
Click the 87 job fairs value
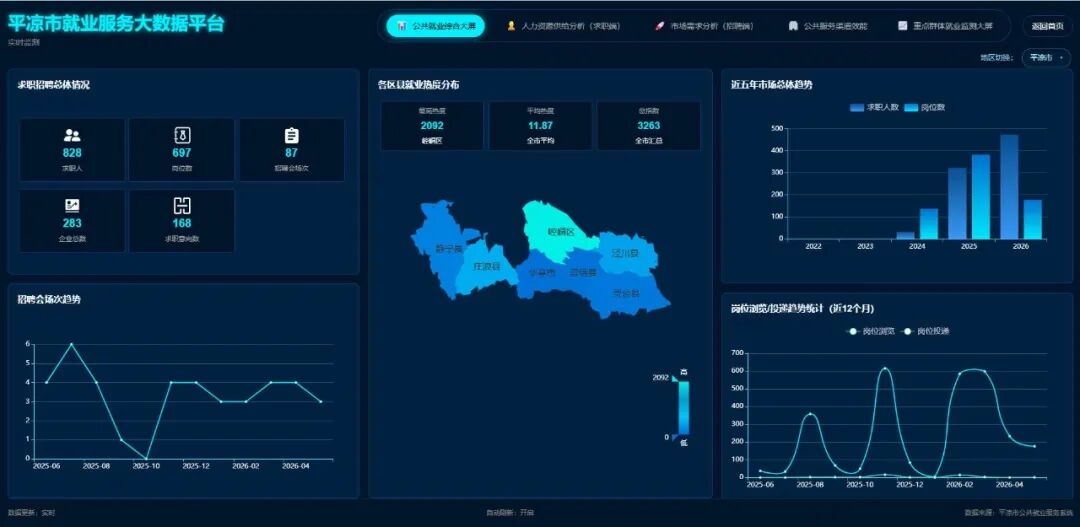coord(291,153)
